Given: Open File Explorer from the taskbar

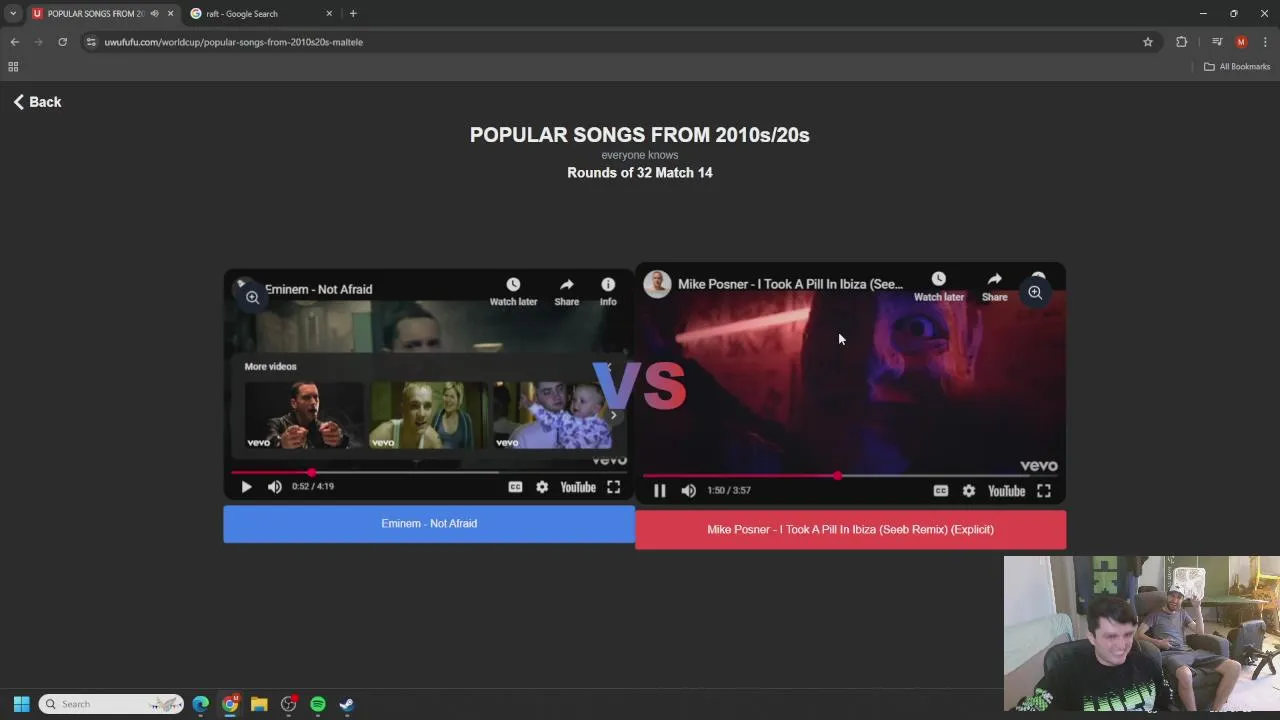Looking at the screenshot, I should point(259,704).
